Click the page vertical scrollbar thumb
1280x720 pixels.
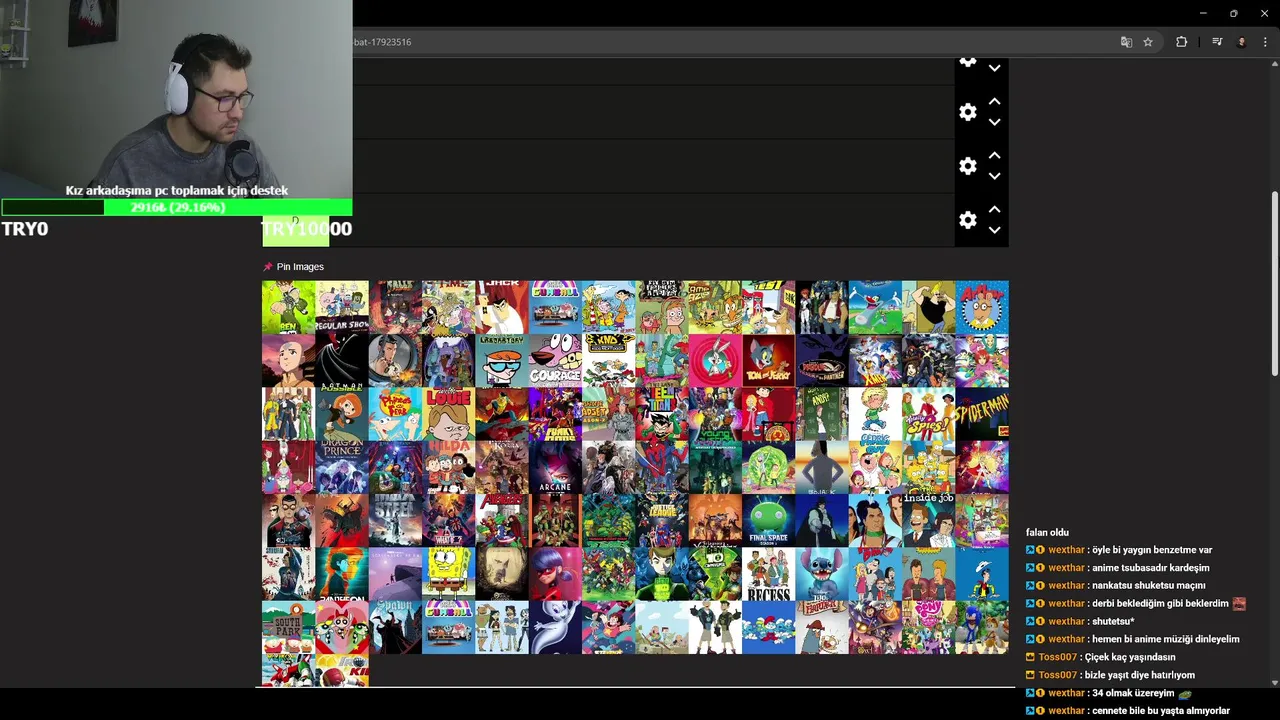pyautogui.click(x=1274, y=284)
